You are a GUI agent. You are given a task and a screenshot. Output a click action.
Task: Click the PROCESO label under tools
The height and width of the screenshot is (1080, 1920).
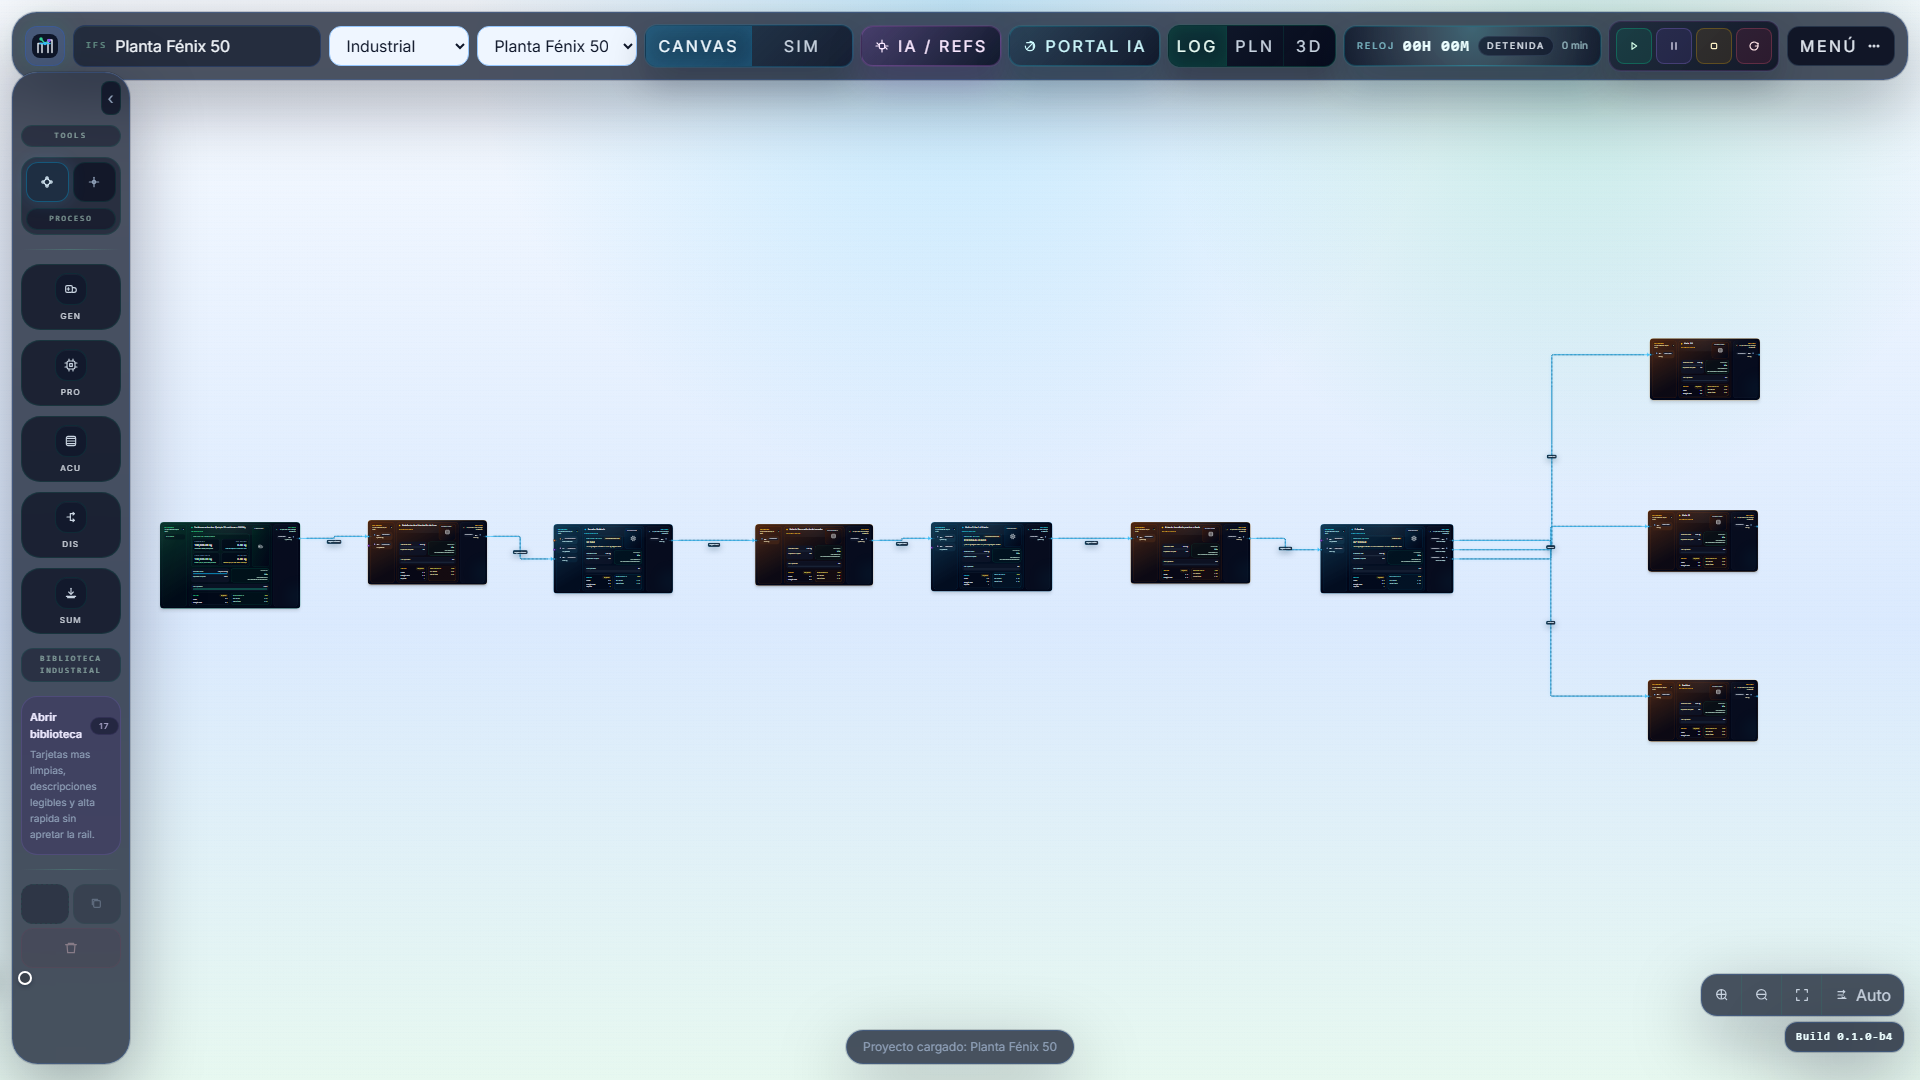[x=70, y=218]
